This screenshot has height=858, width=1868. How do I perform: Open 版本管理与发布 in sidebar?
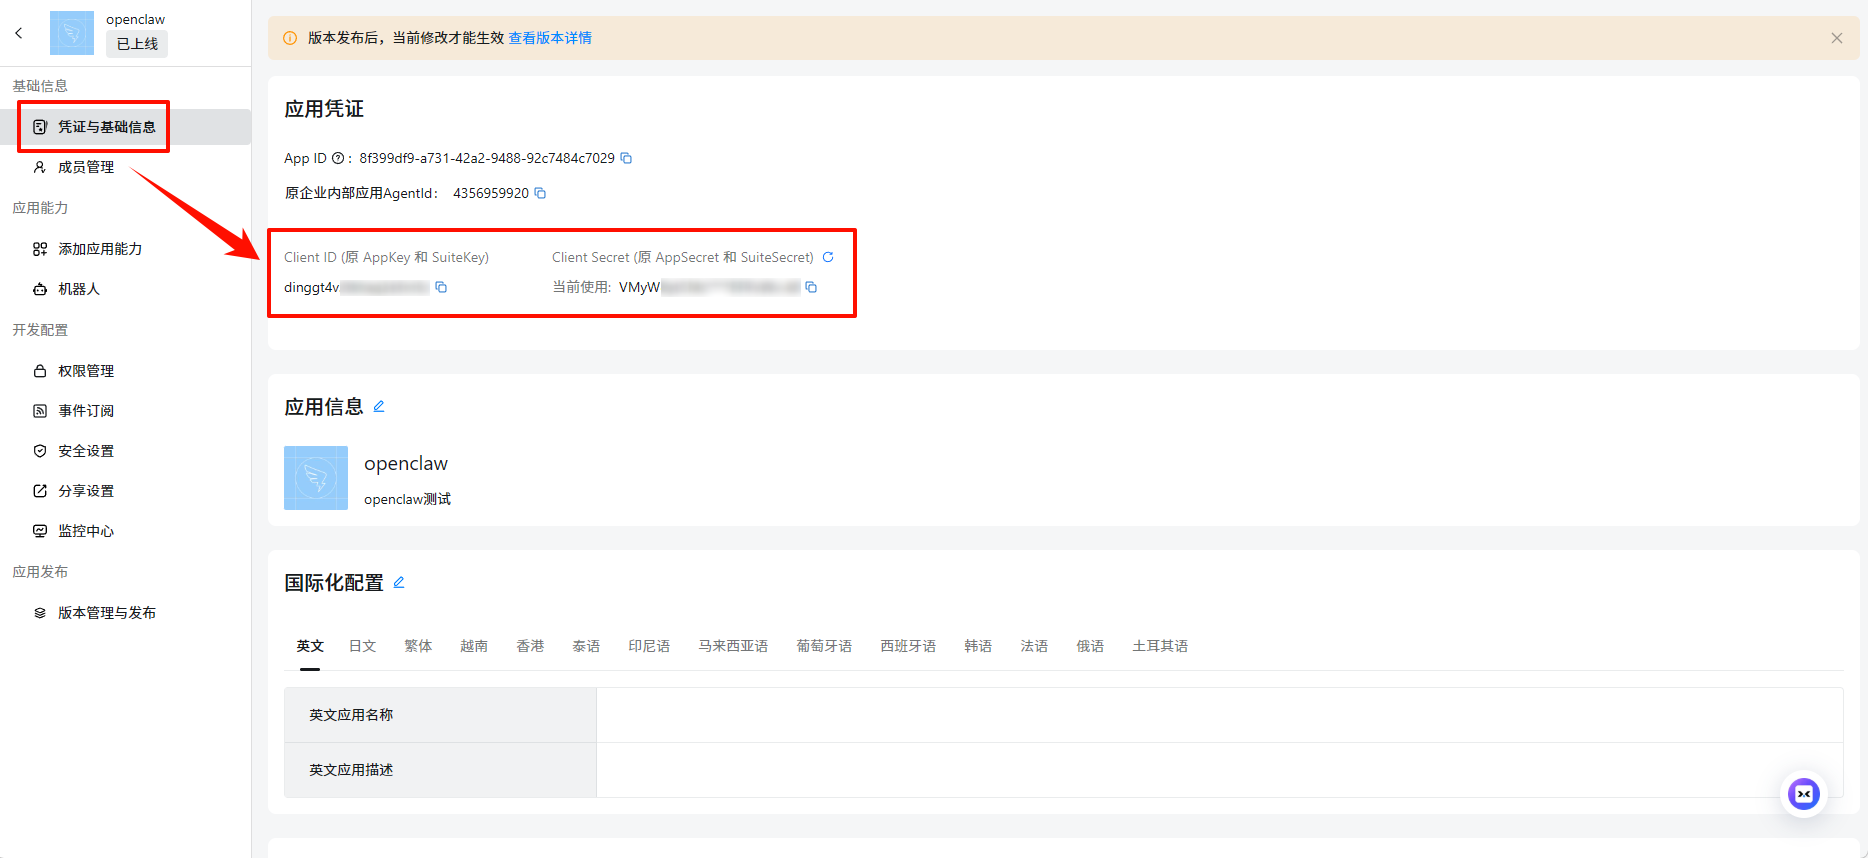click(x=107, y=613)
